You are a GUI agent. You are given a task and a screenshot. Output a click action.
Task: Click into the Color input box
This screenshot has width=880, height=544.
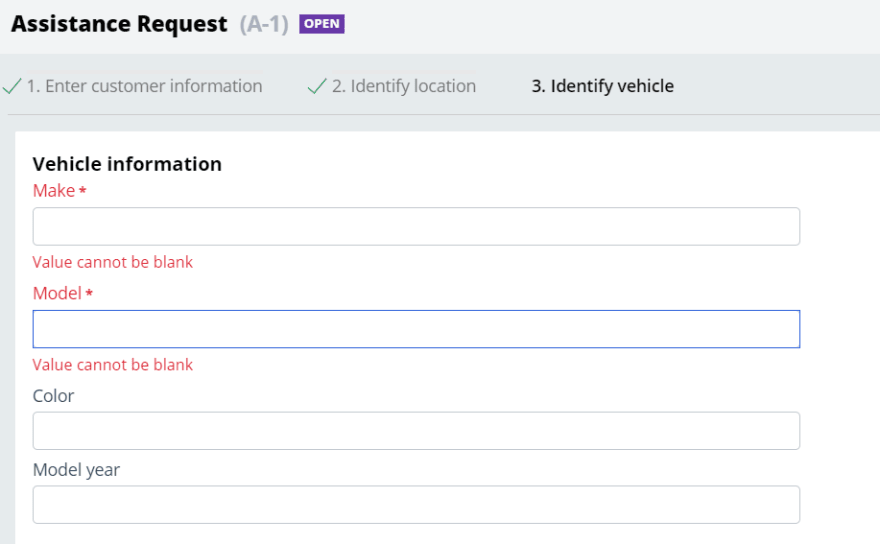(x=416, y=431)
